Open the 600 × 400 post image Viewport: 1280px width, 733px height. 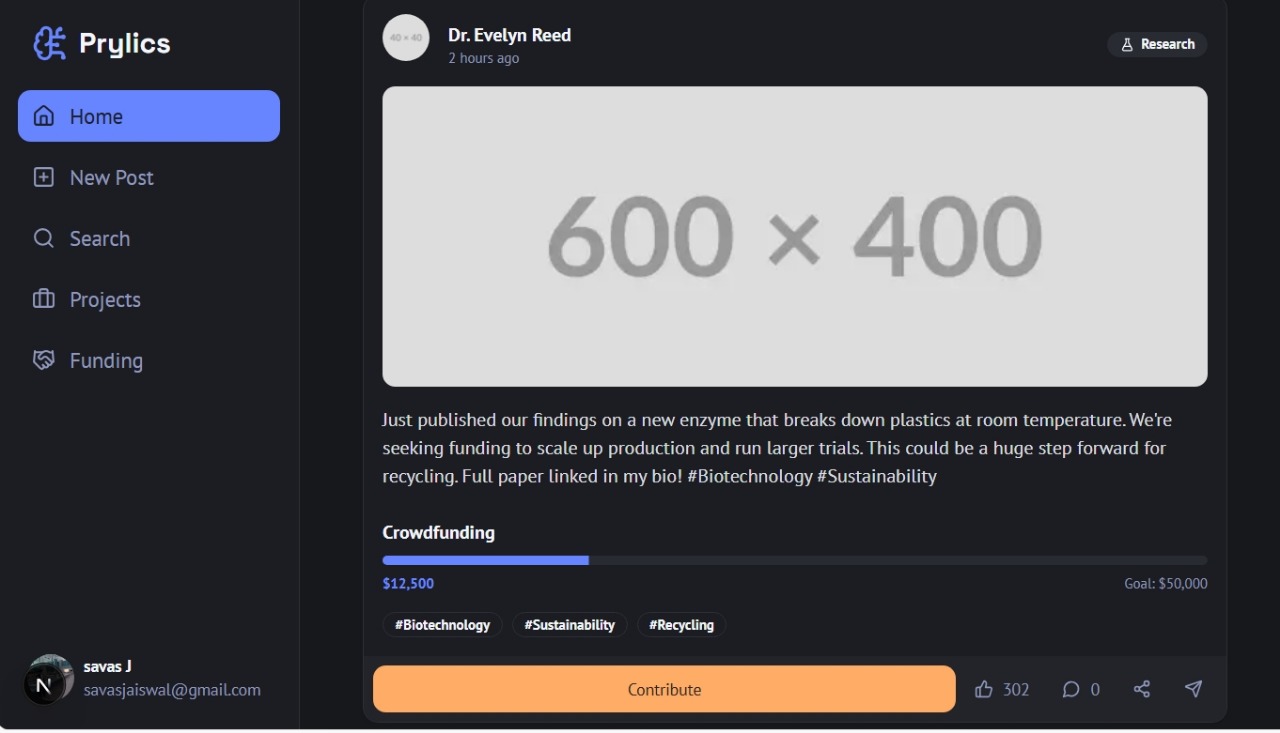point(794,236)
